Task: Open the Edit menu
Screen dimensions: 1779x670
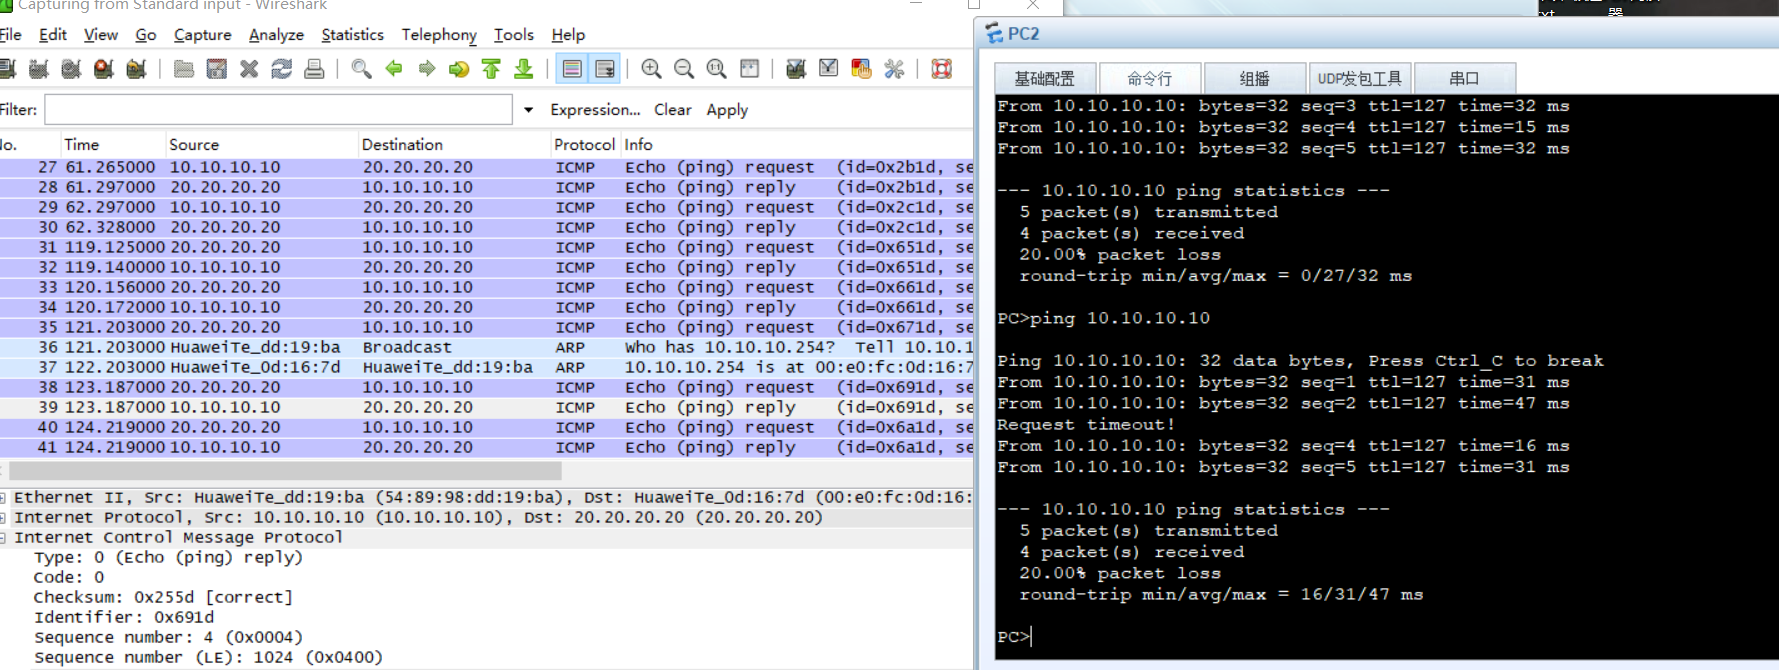Action: [x=53, y=35]
